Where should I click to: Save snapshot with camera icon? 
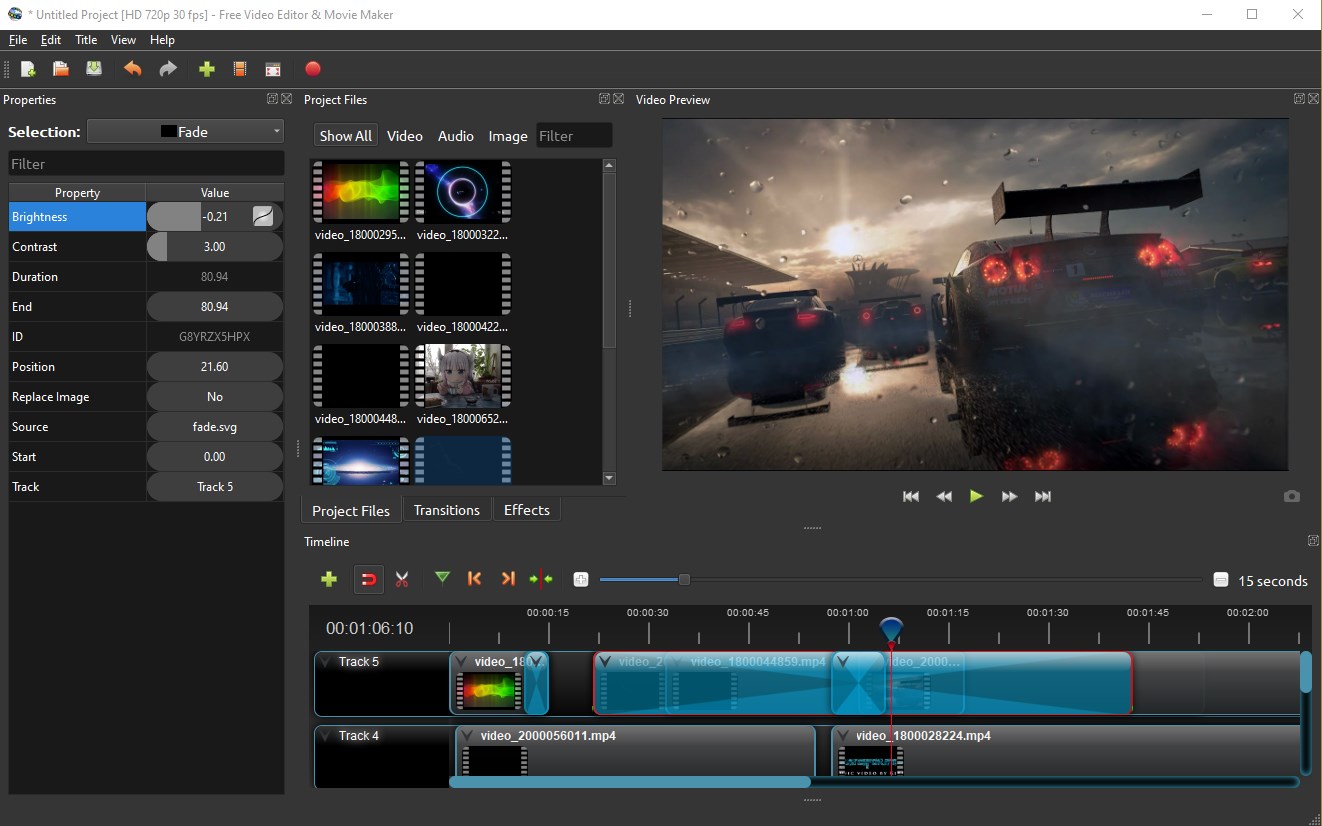tap(1292, 496)
